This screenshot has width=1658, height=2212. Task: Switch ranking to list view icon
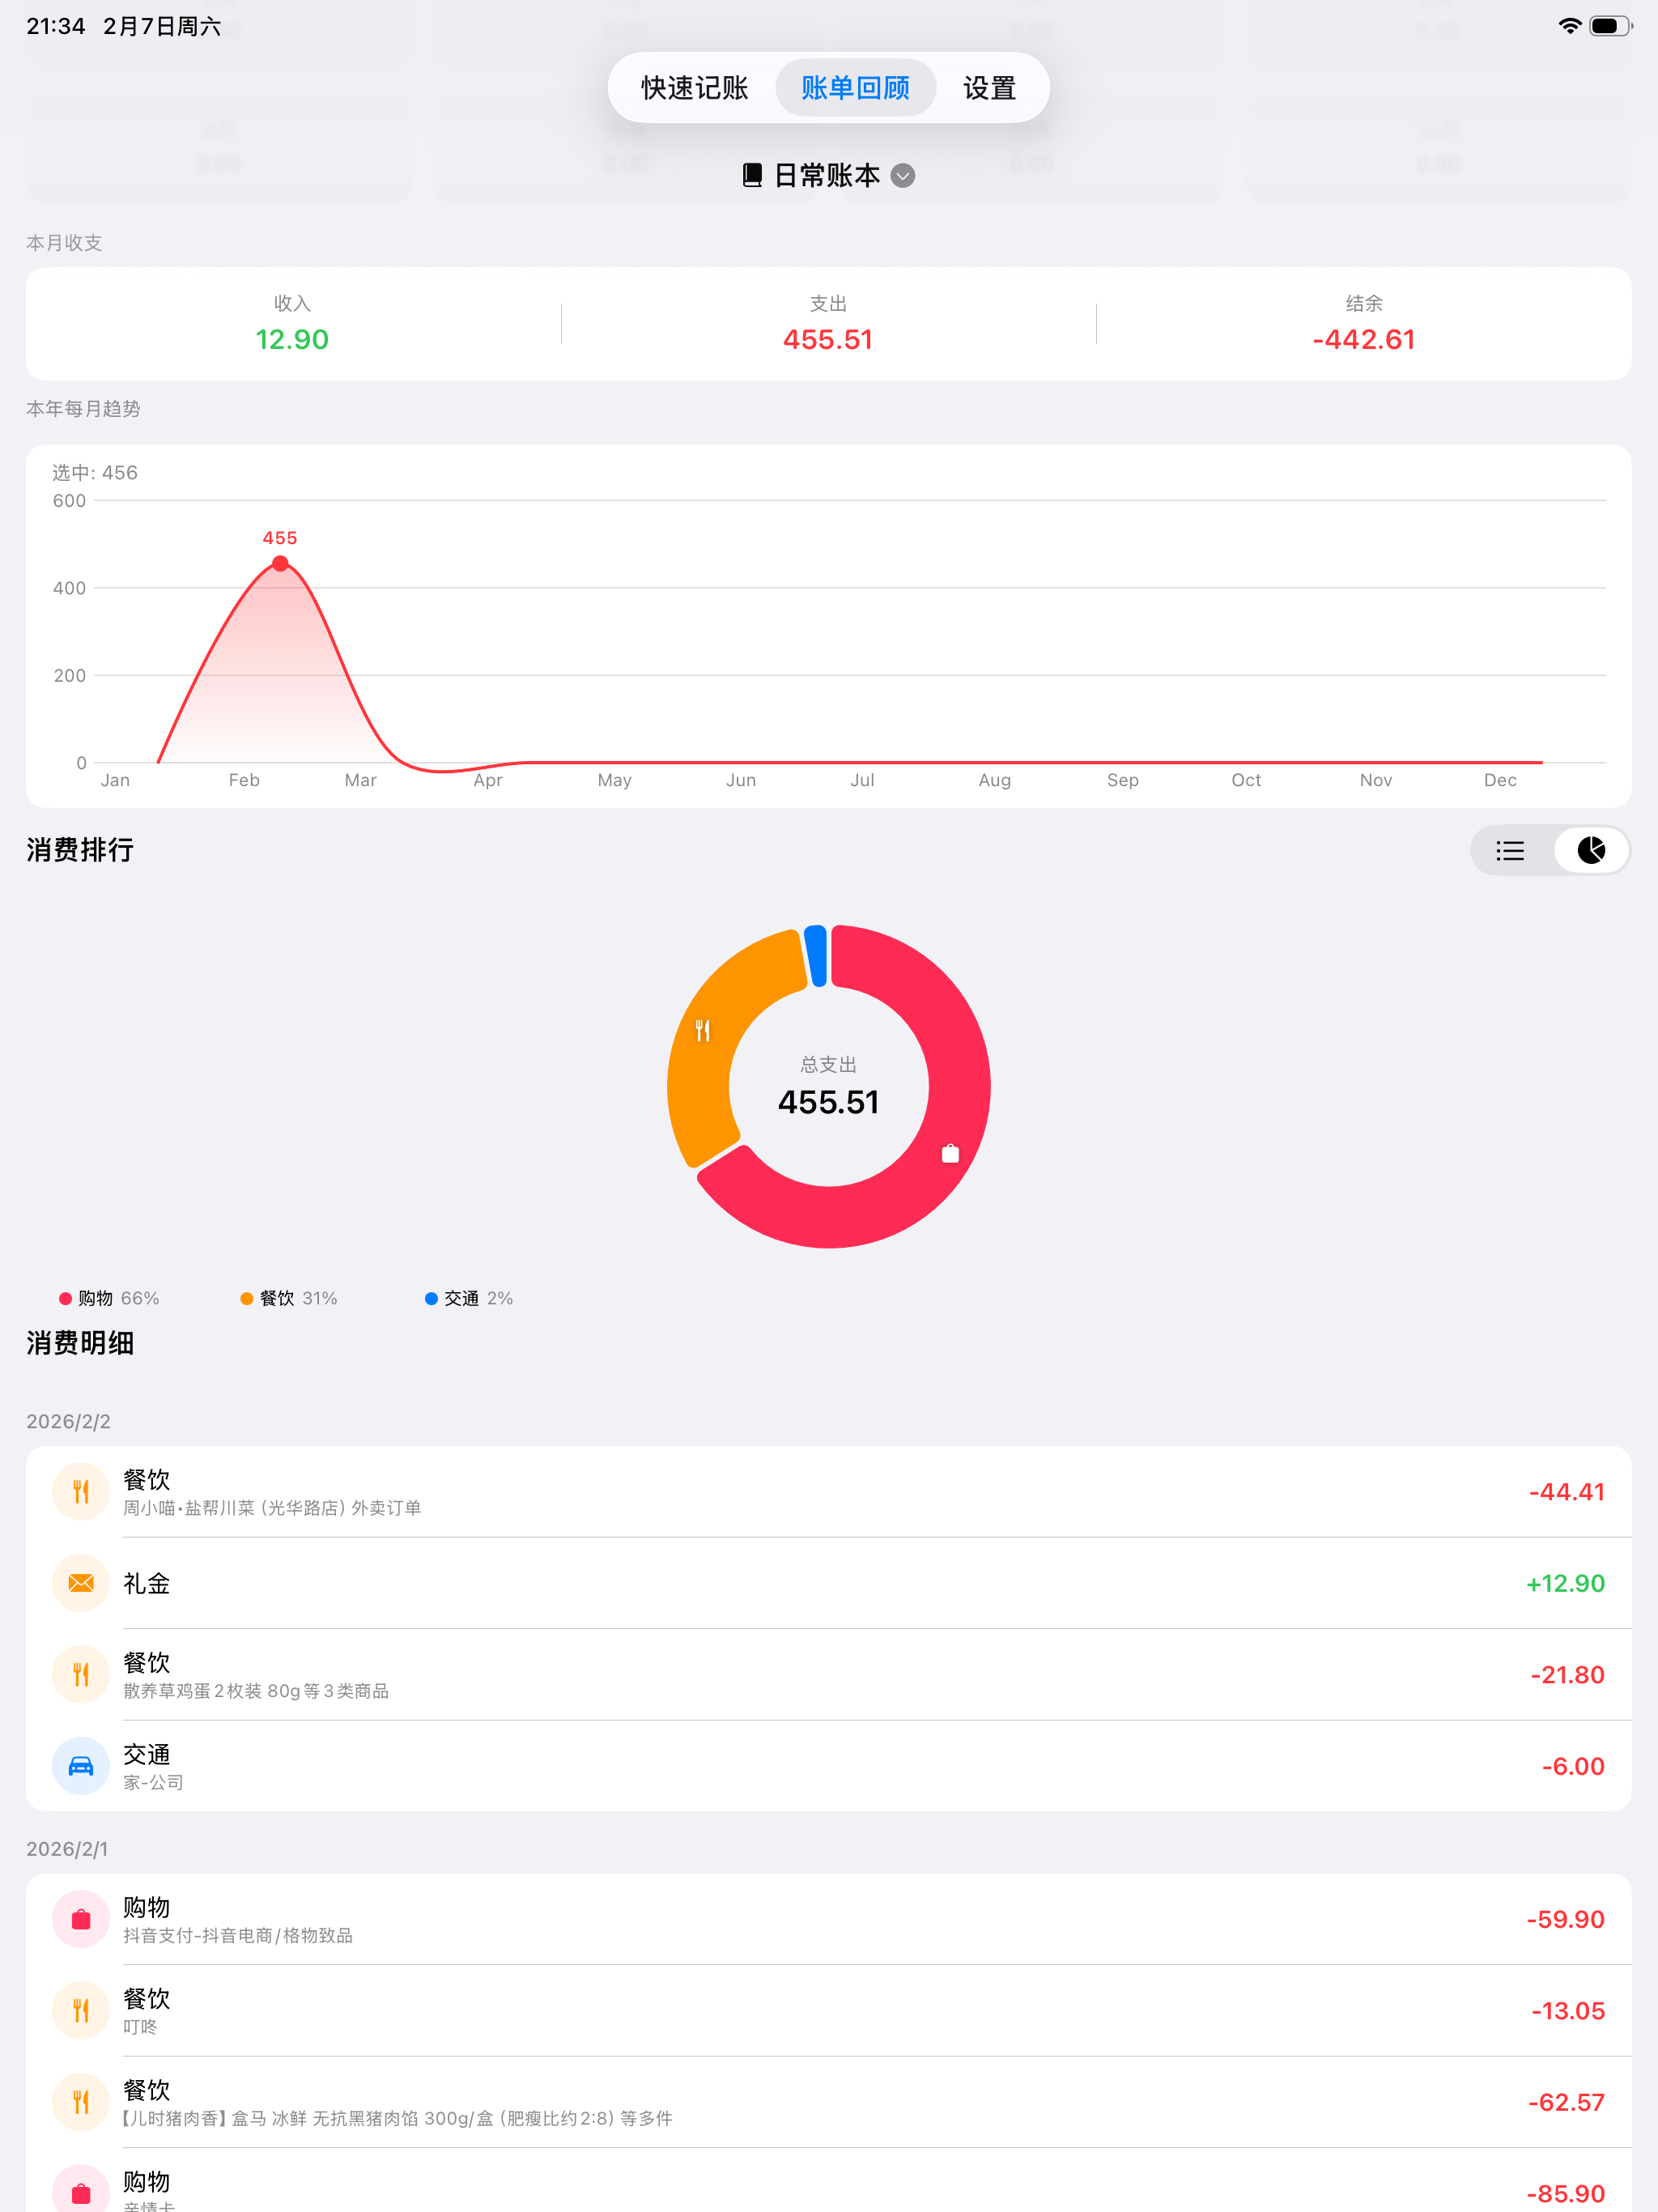pos(1510,851)
